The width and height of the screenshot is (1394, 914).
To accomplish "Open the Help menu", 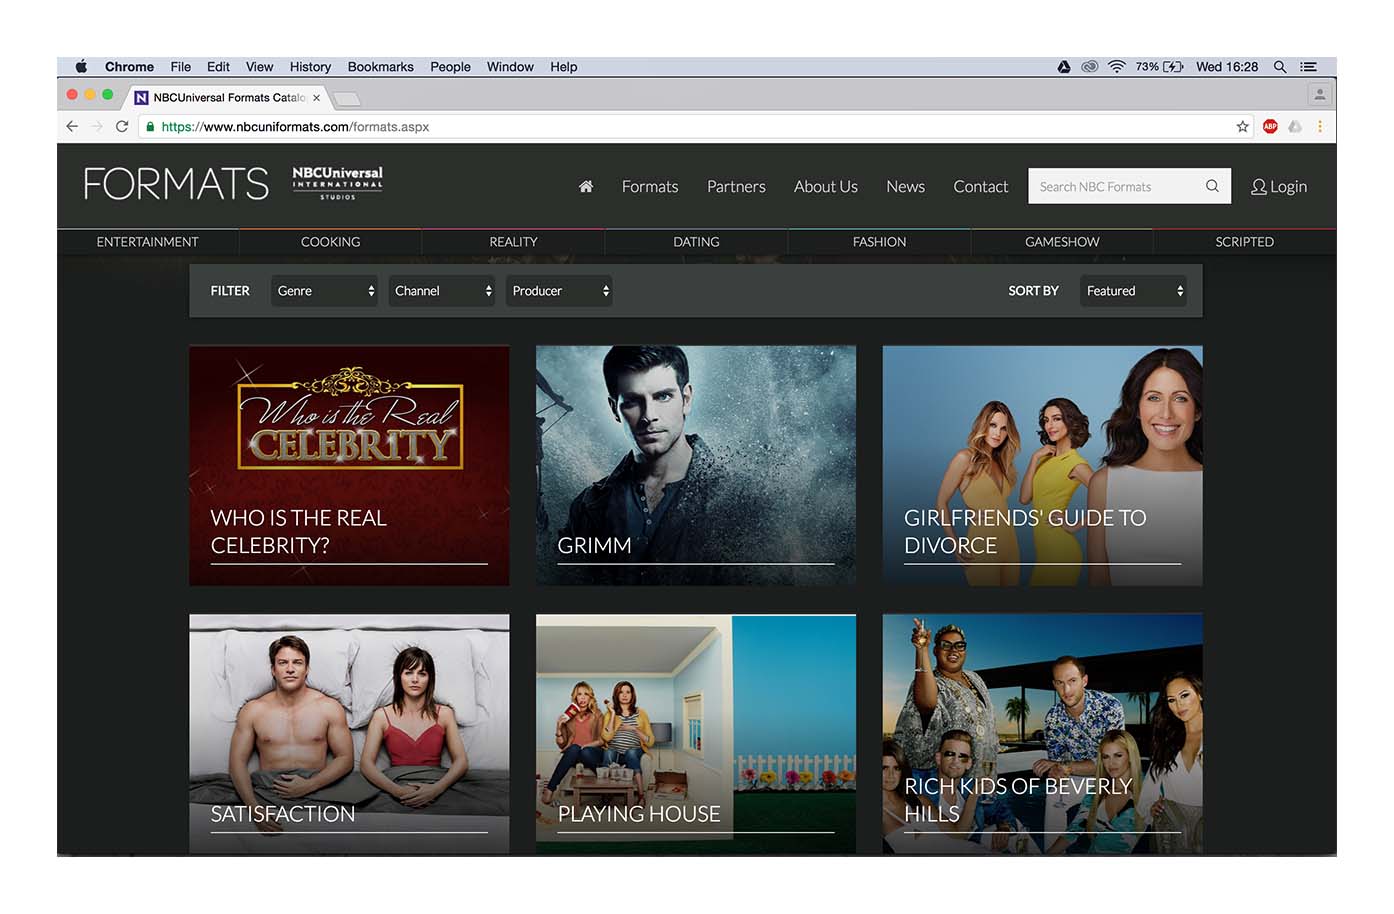I will click(x=564, y=67).
